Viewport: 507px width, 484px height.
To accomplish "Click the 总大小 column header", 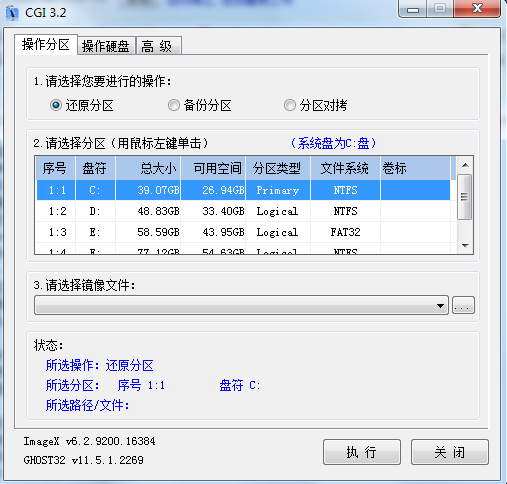I will pyautogui.click(x=148, y=168).
